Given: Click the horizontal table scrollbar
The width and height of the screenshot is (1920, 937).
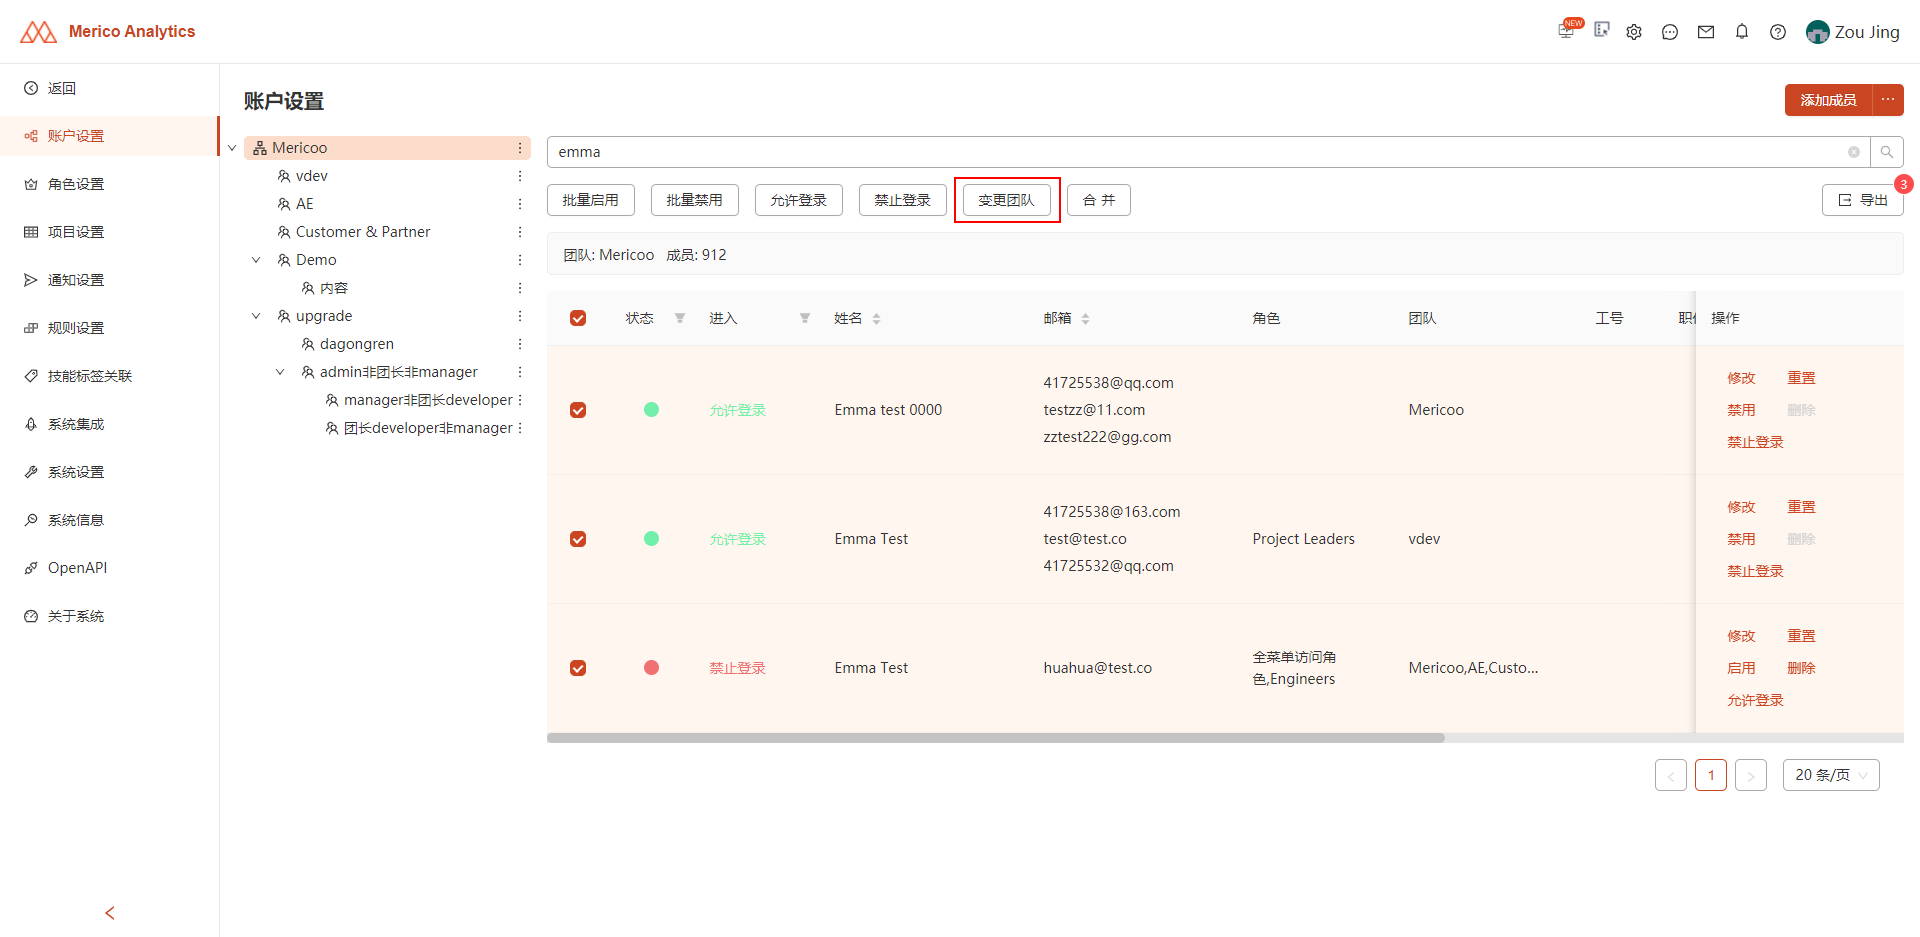Looking at the screenshot, I should [996, 738].
